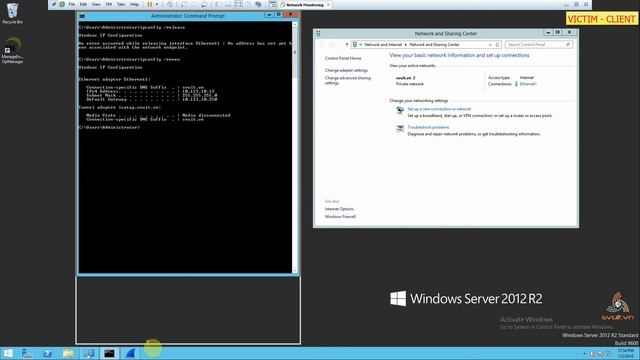
Task: Click Network and Internet breadcrumb
Action: coord(383,44)
